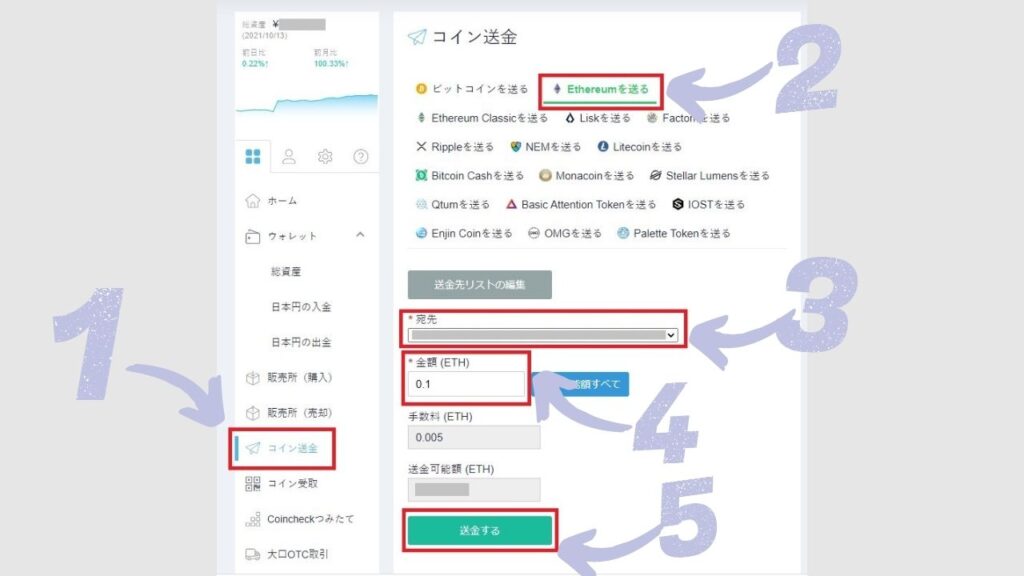This screenshot has height=576, width=1024.
Task: Click the コイン送金 page heading
Action: click(x=474, y=37)
